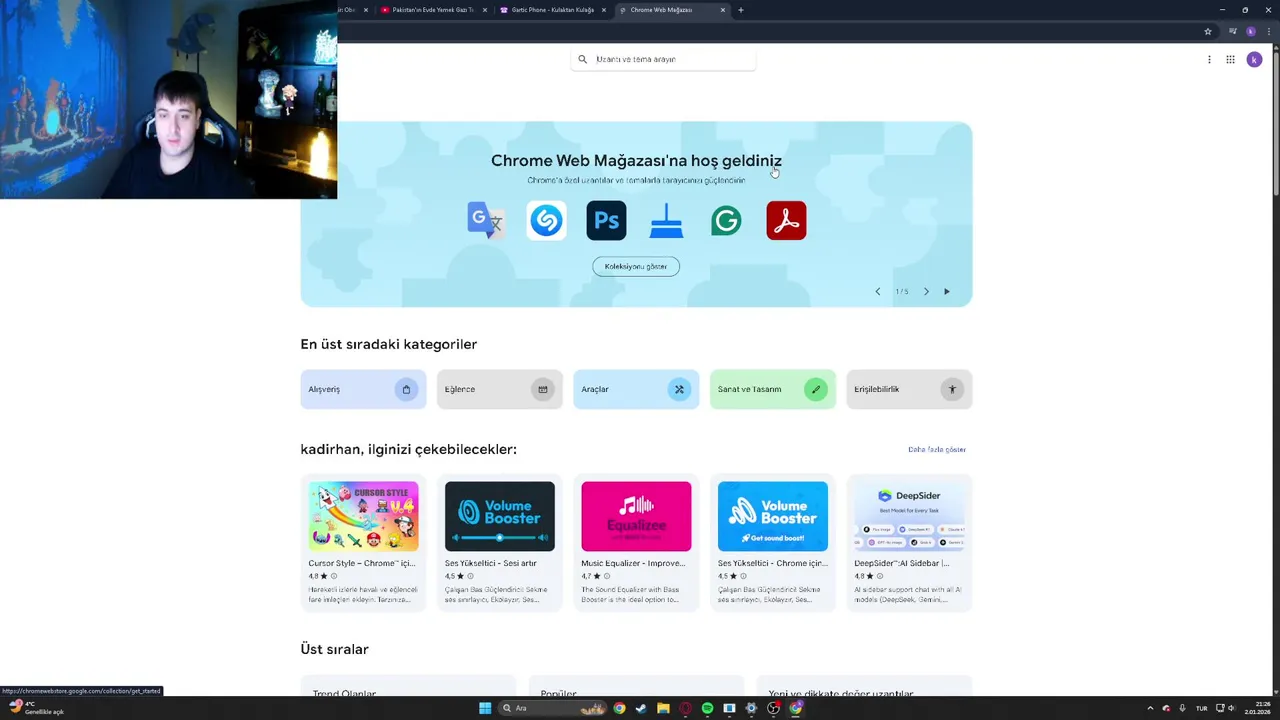Viewport: 1280px width, 720px height.
Task: Focus the extension and theme search field
Action: (x=663, y=59)
